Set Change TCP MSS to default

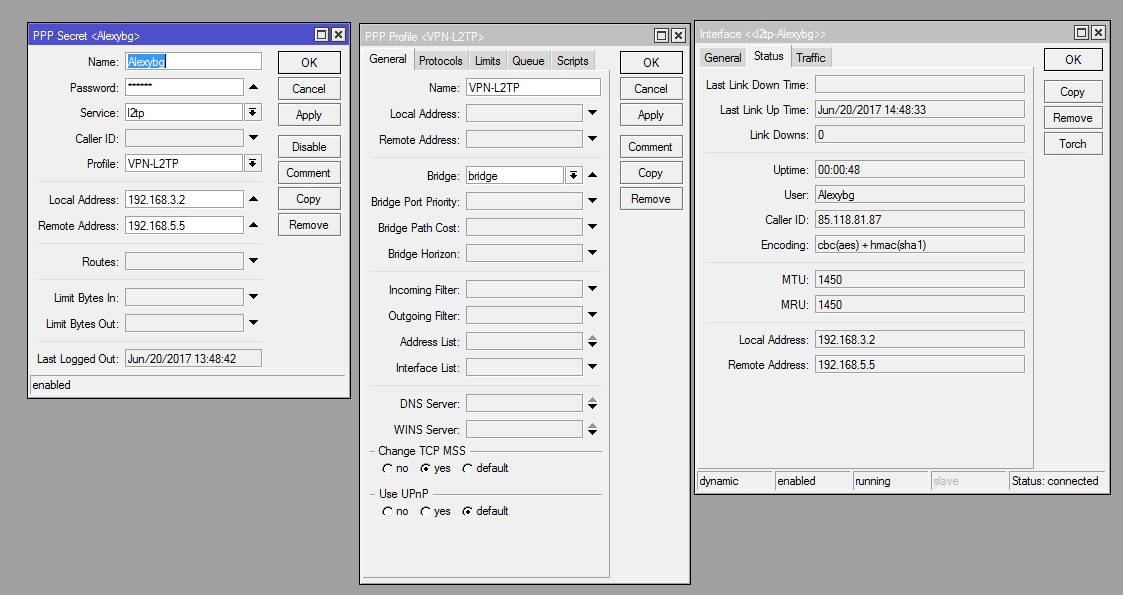pos(467,468)
